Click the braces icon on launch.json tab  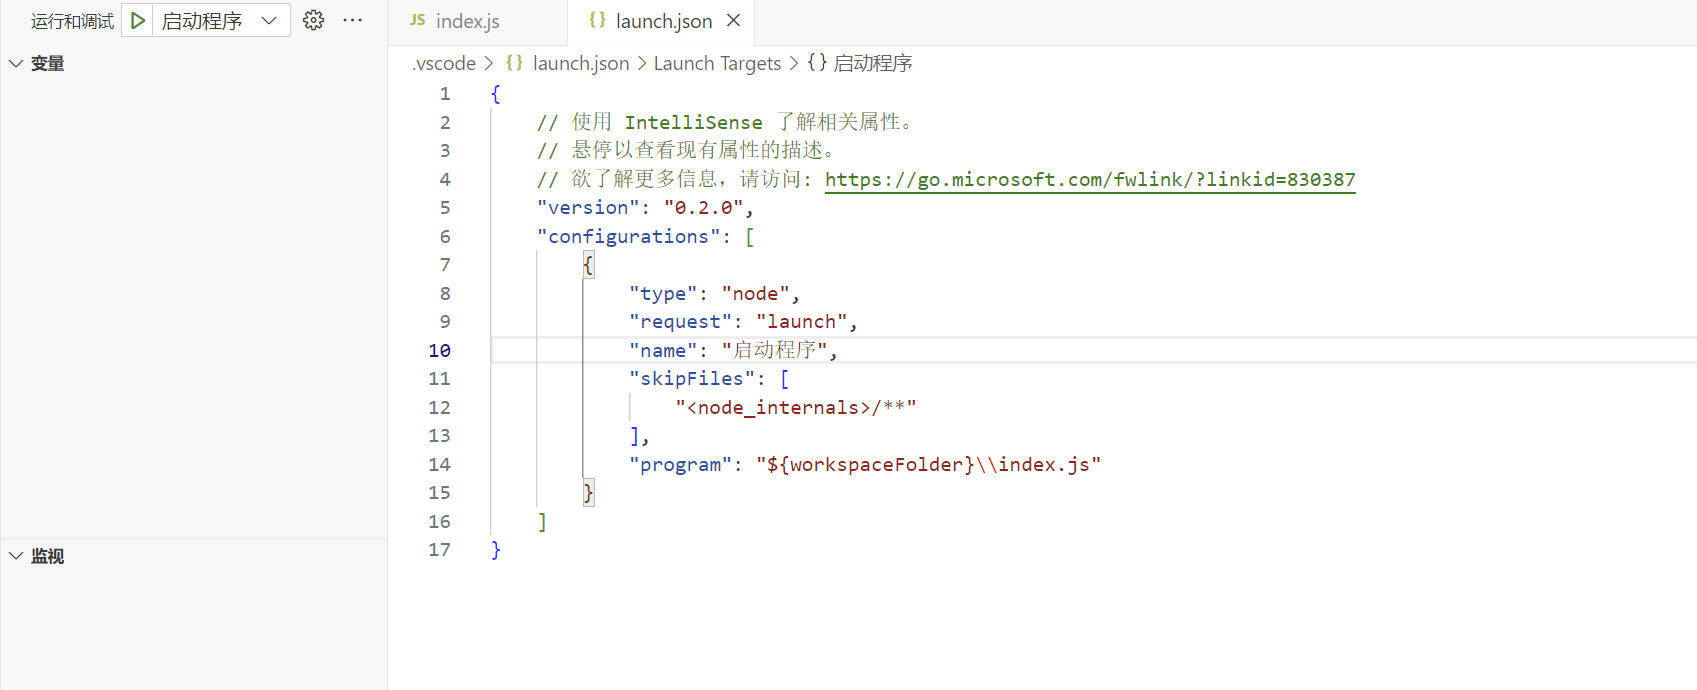coord(597,20)
